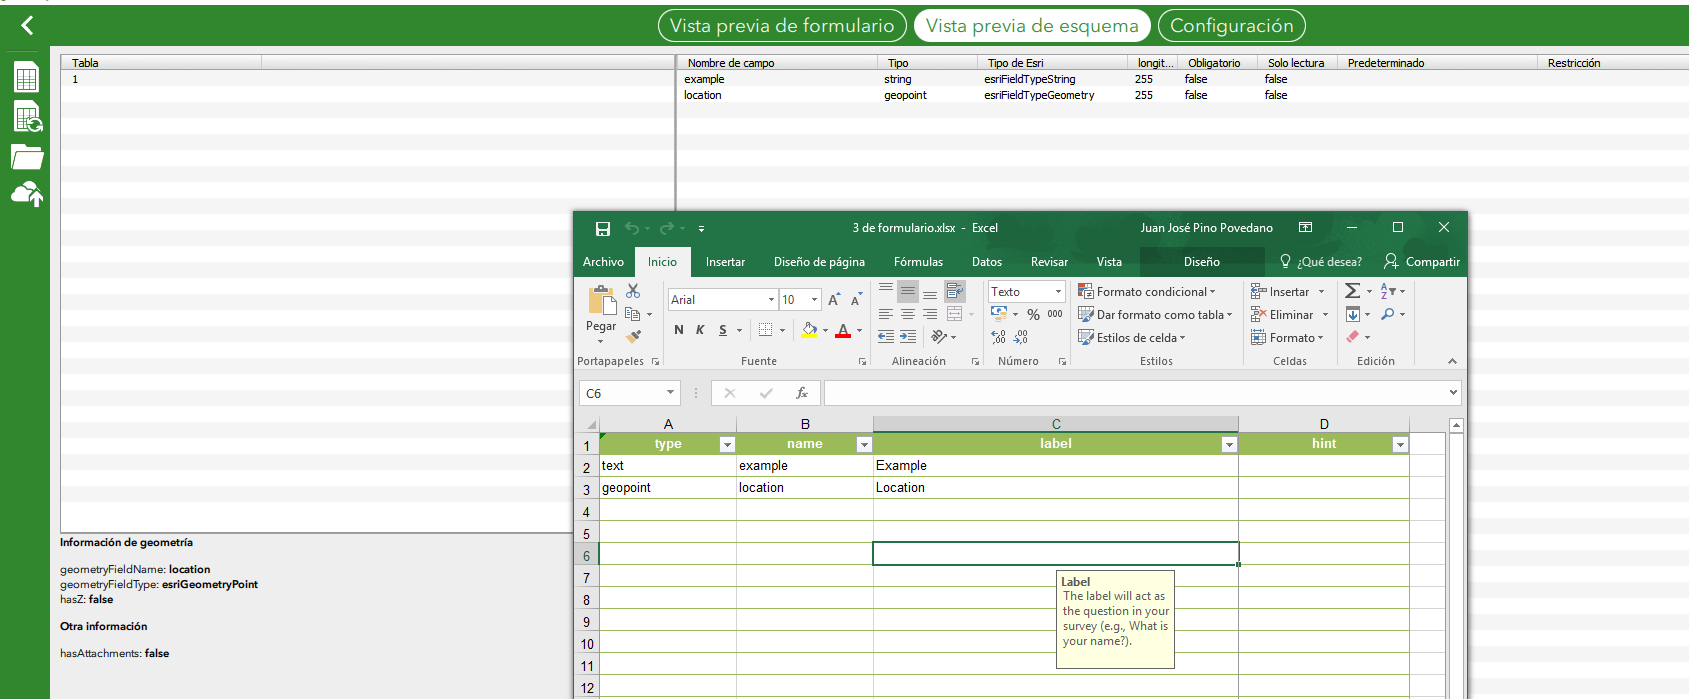
Task: Toggle italic formatting with the K button
Action: pos(700,330)
